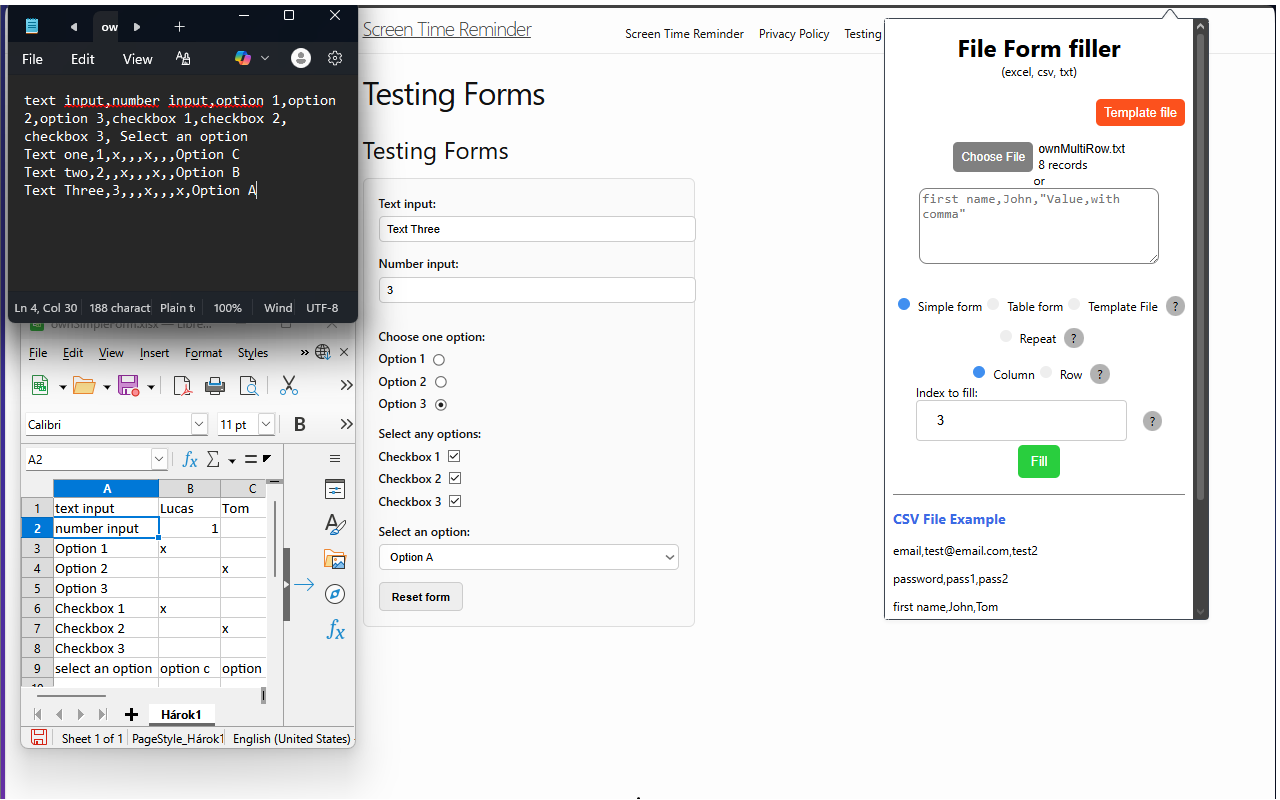Expand the Sum function dropdown arrow
Screen dimensions: 1280x800
(232, 460)
